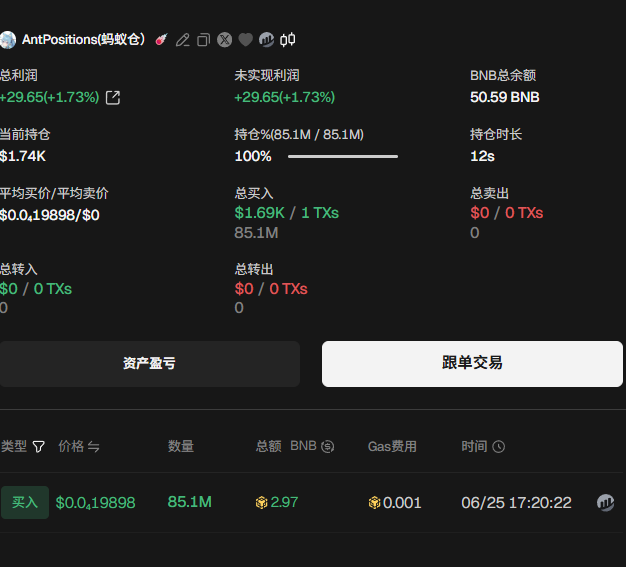The height and width of the screenshot is (567, 626).
Task: Click average price $0.0₄19898/$0 value
Action: coord(50,216)
